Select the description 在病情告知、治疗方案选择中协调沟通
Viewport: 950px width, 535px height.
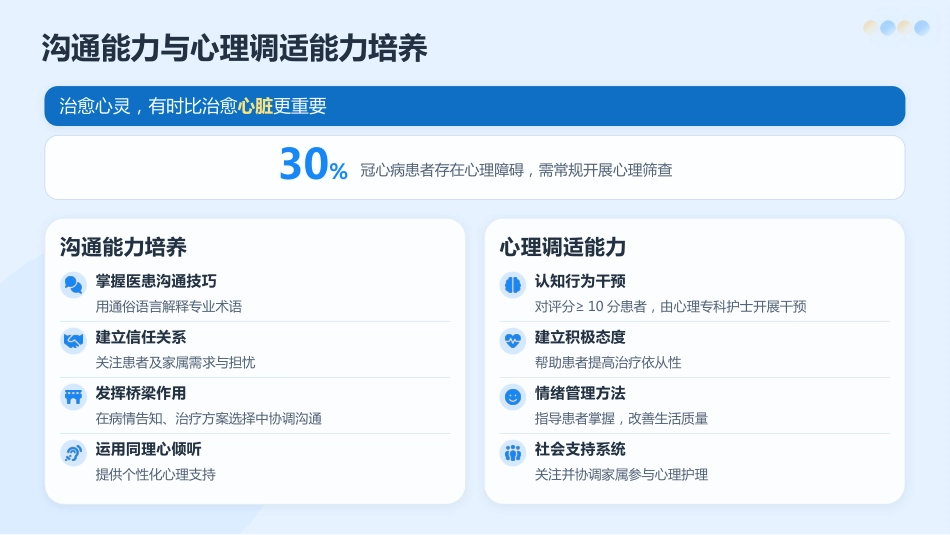point(208,419)
